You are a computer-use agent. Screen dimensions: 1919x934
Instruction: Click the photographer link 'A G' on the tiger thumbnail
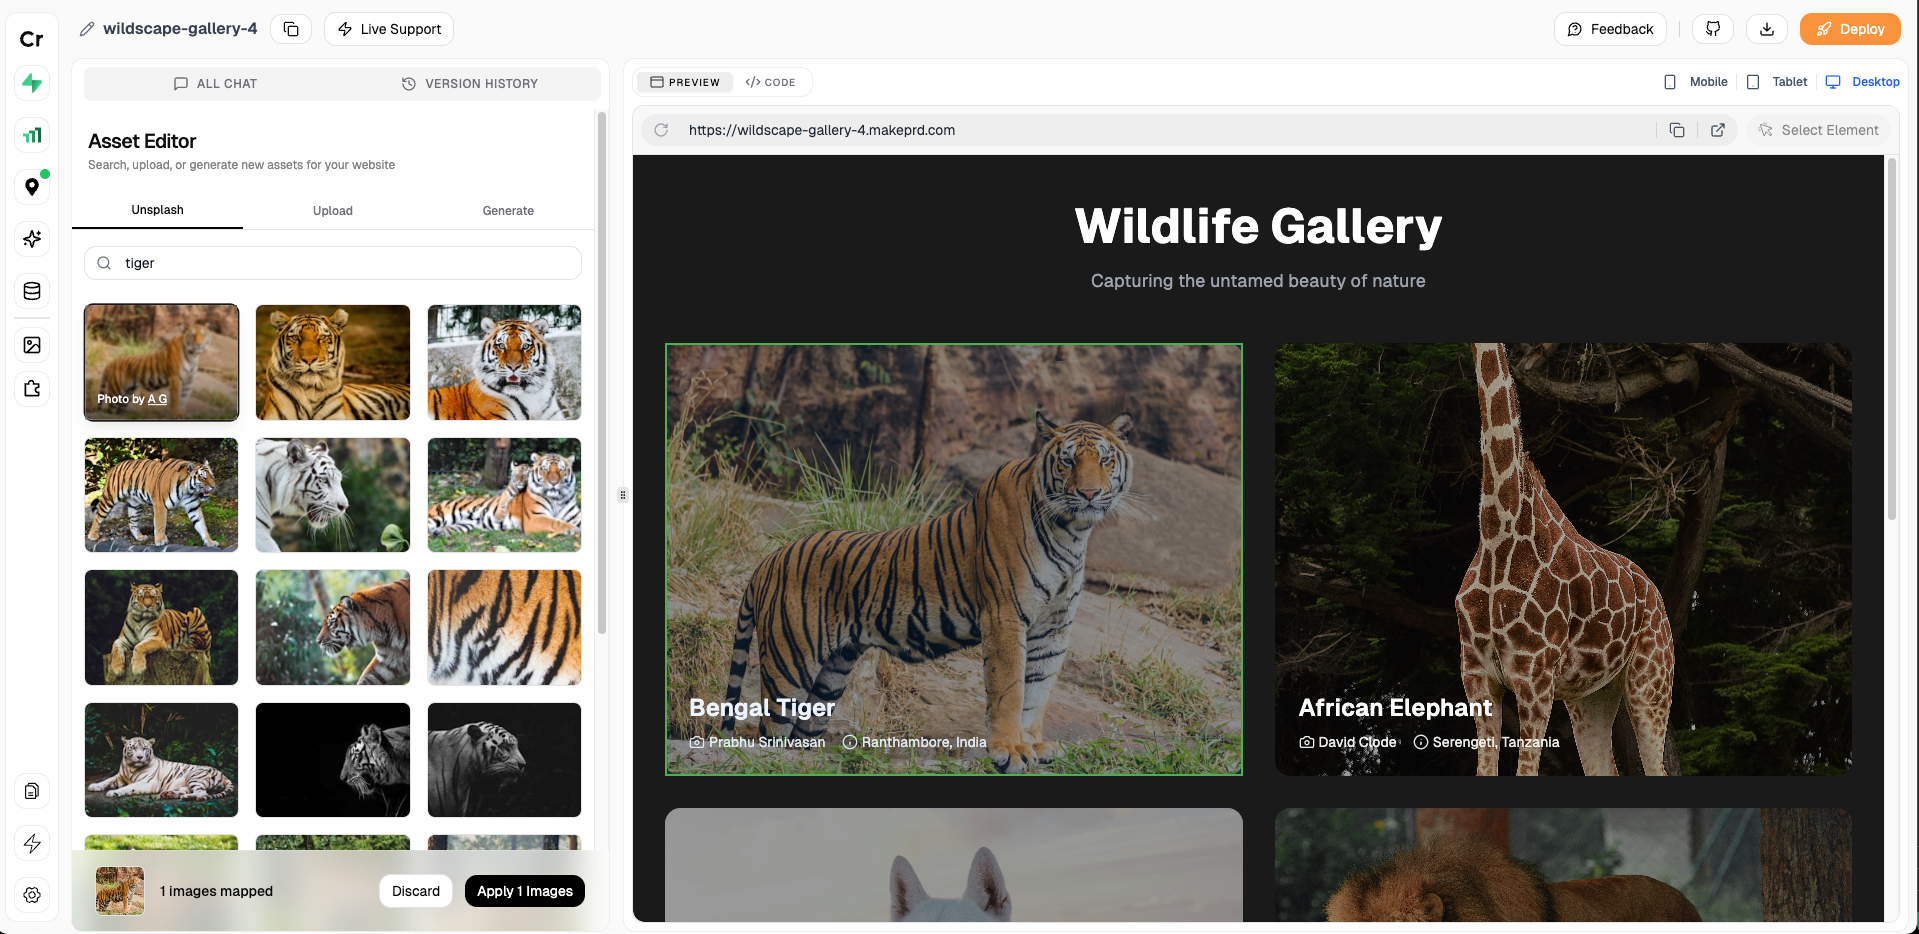click(156, 398)
